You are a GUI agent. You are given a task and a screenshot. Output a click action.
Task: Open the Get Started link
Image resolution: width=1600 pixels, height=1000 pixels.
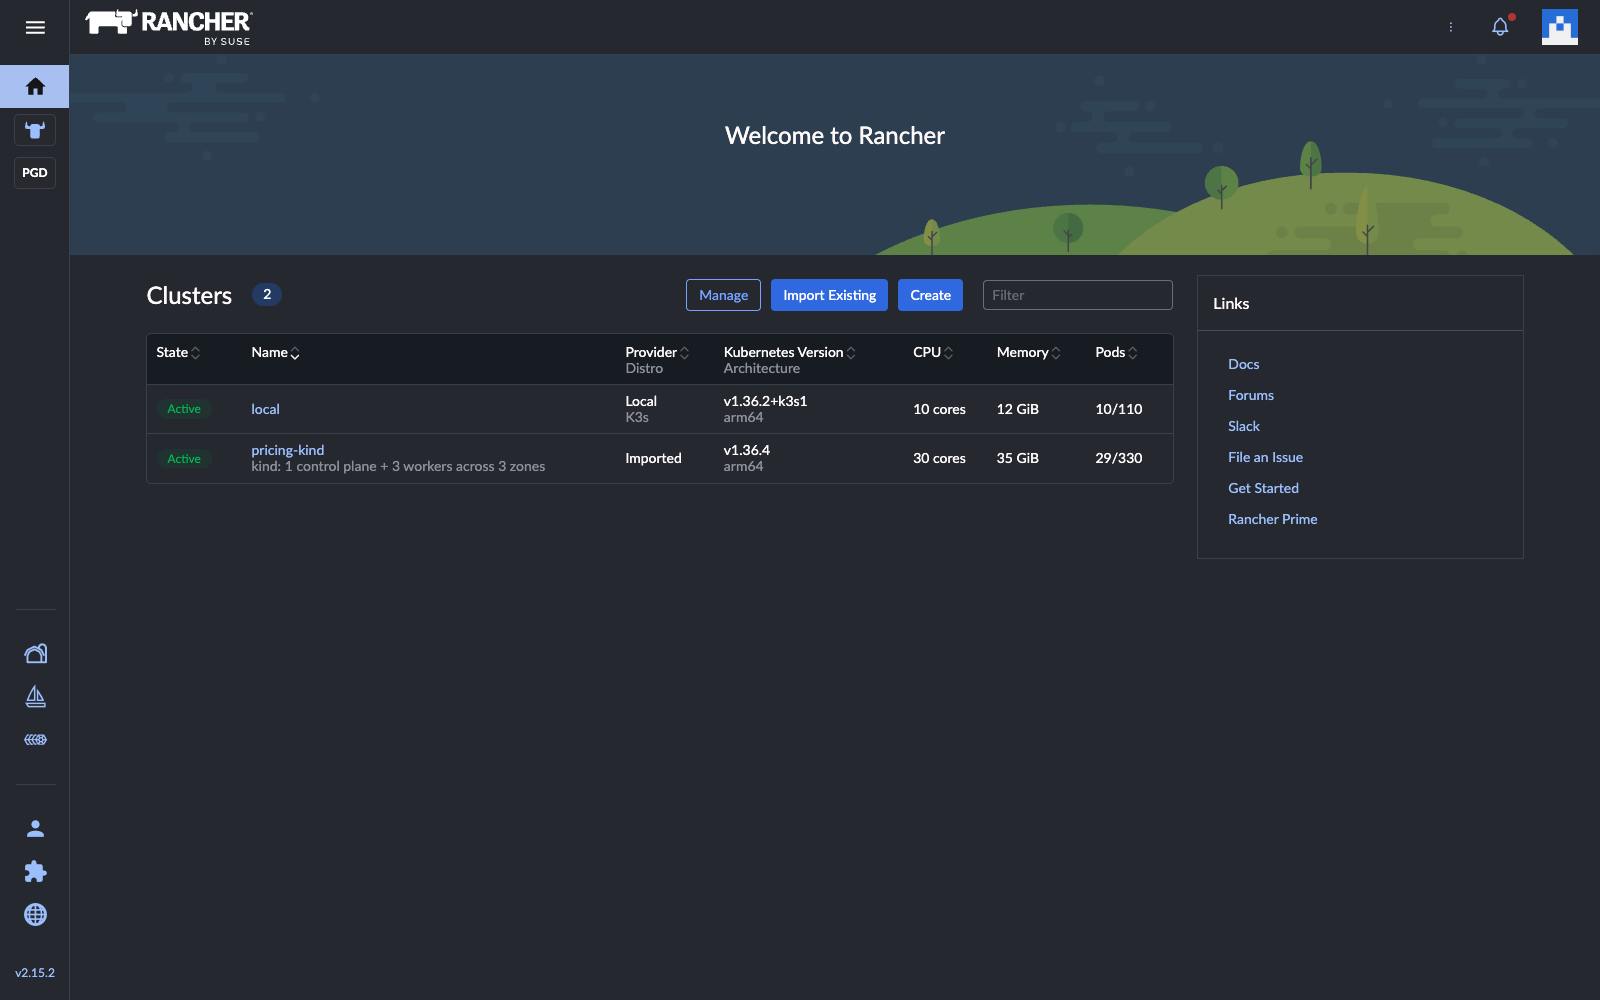(x=1263, y=488)
